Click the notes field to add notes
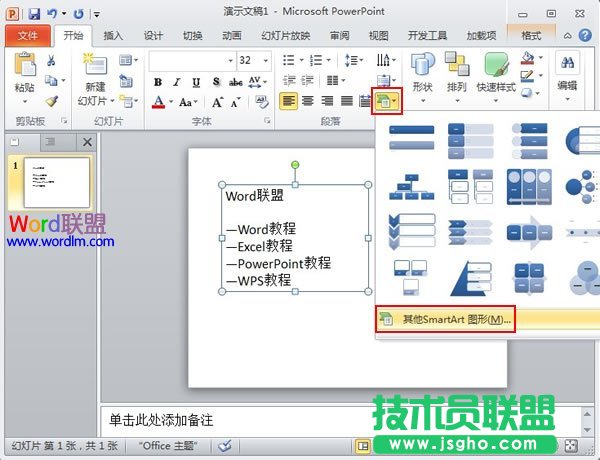 (341, 421)
